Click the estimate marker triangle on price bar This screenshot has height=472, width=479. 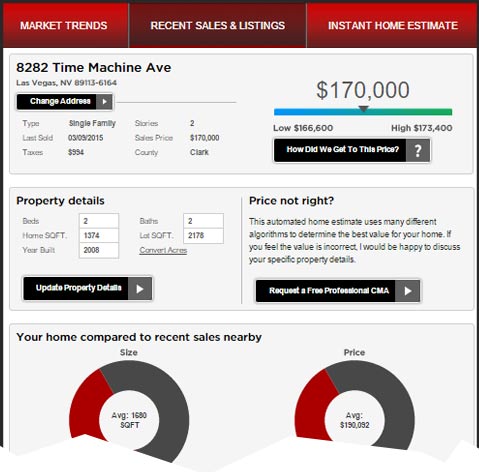pyautogui.click(x=363, y=109)
